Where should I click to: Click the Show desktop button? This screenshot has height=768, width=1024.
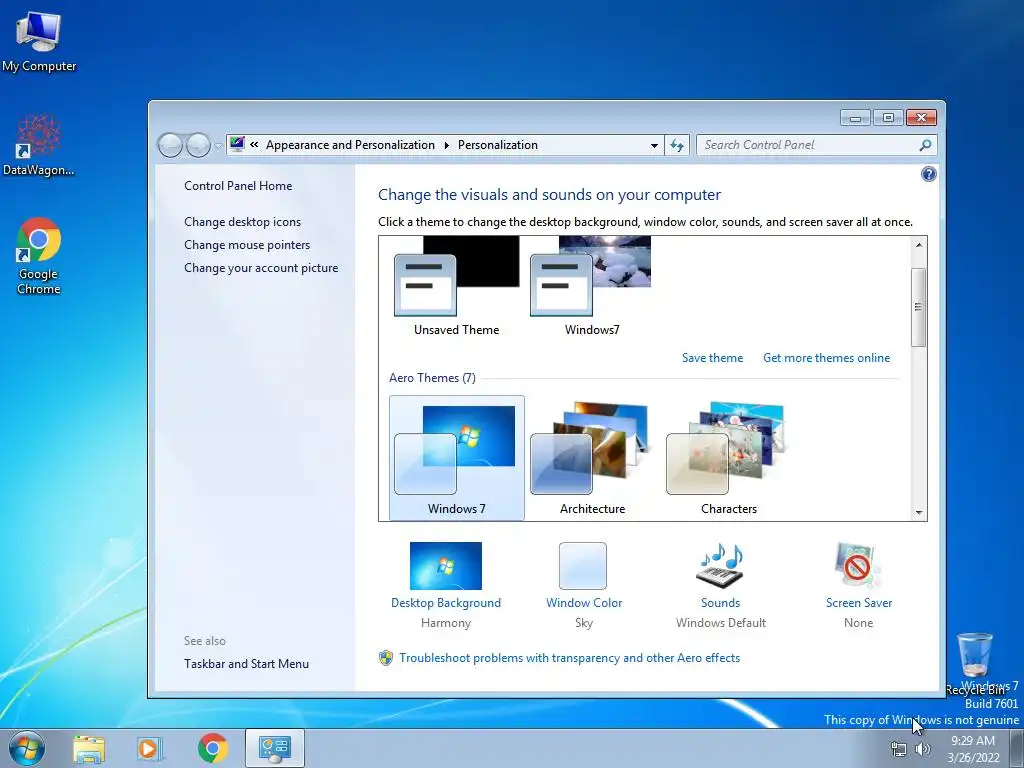click(x=1017, y=748)
